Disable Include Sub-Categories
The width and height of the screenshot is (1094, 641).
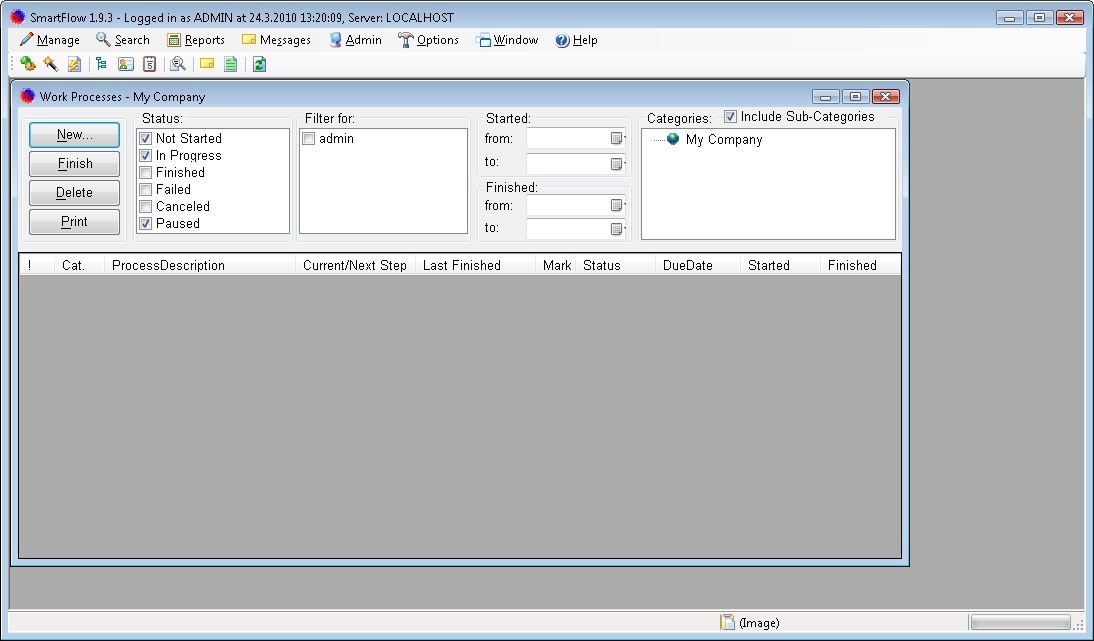click(x=730, y=116)
